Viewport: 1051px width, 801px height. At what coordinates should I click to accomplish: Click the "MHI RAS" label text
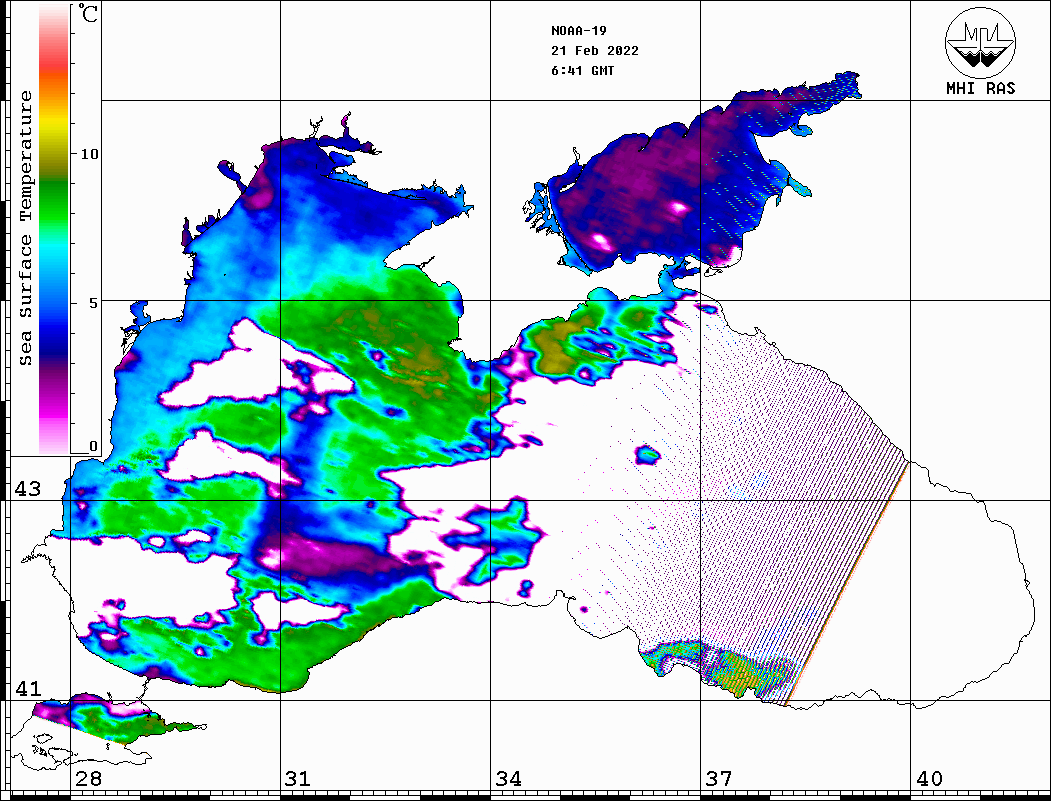(980, 88)
